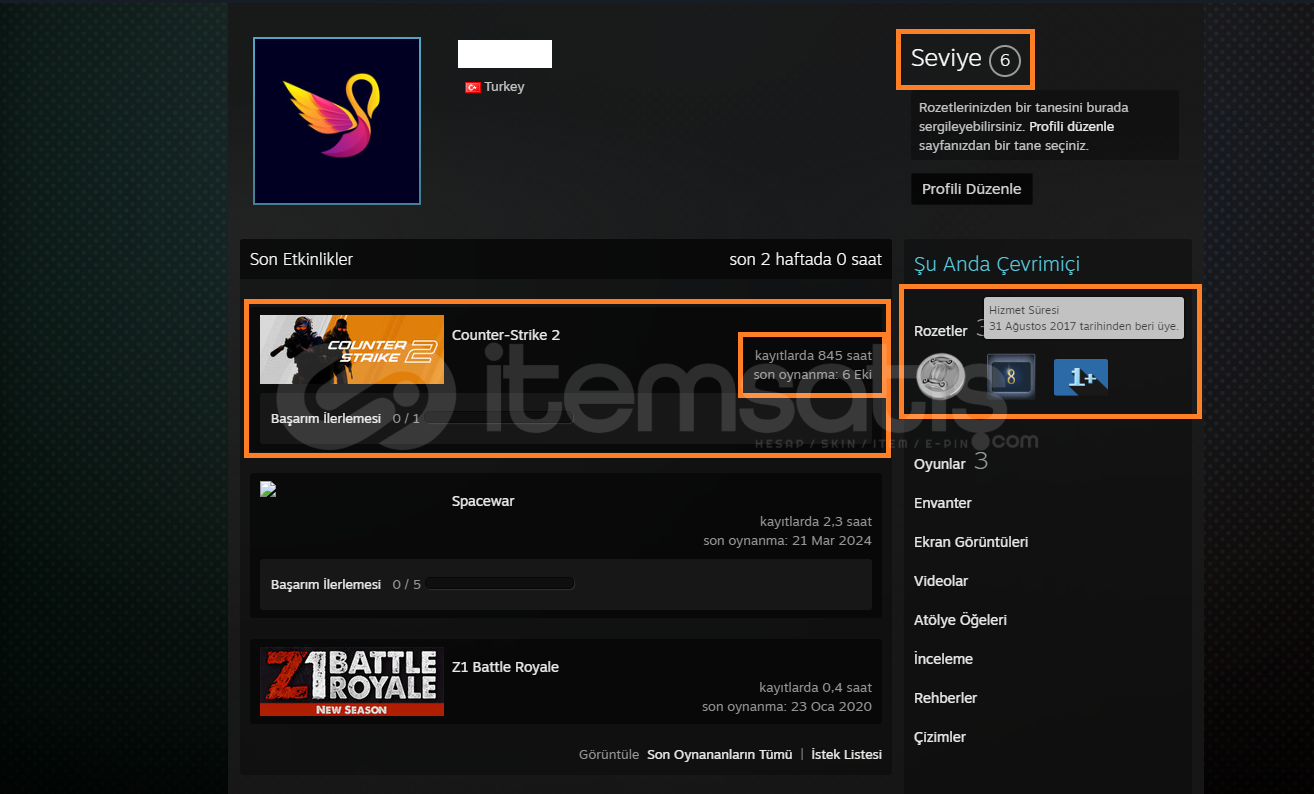
Task: Click the silver coin badge icon
Action: (940, 377)
